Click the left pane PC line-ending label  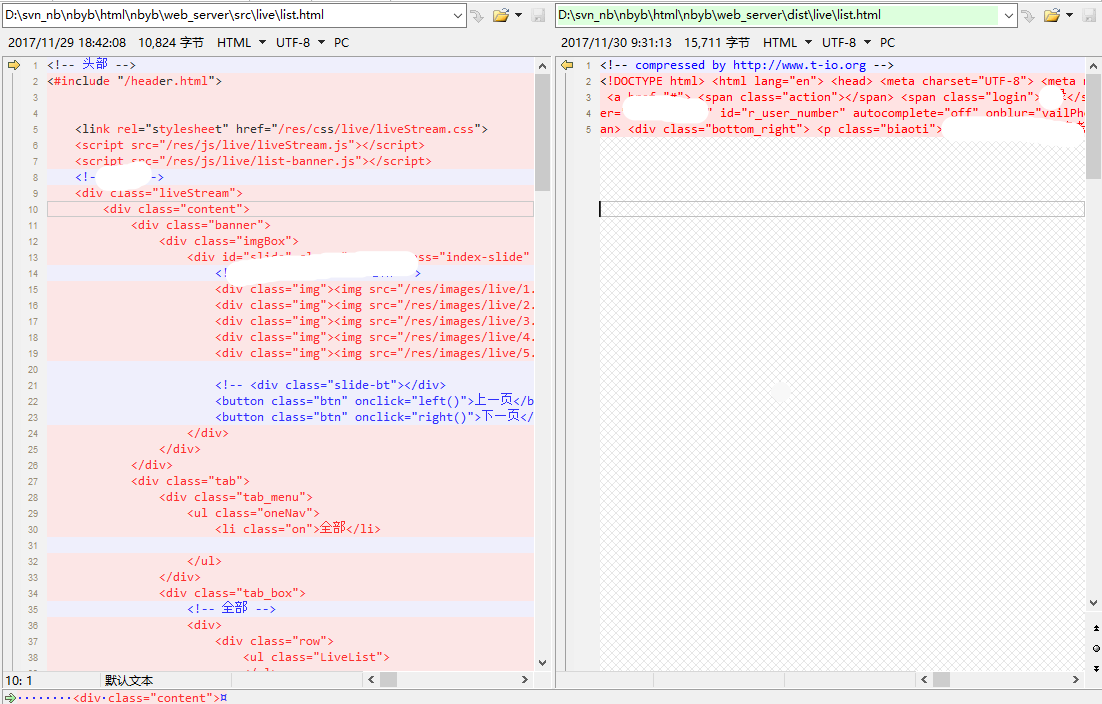pyautogui.click(x=342, y=43)
